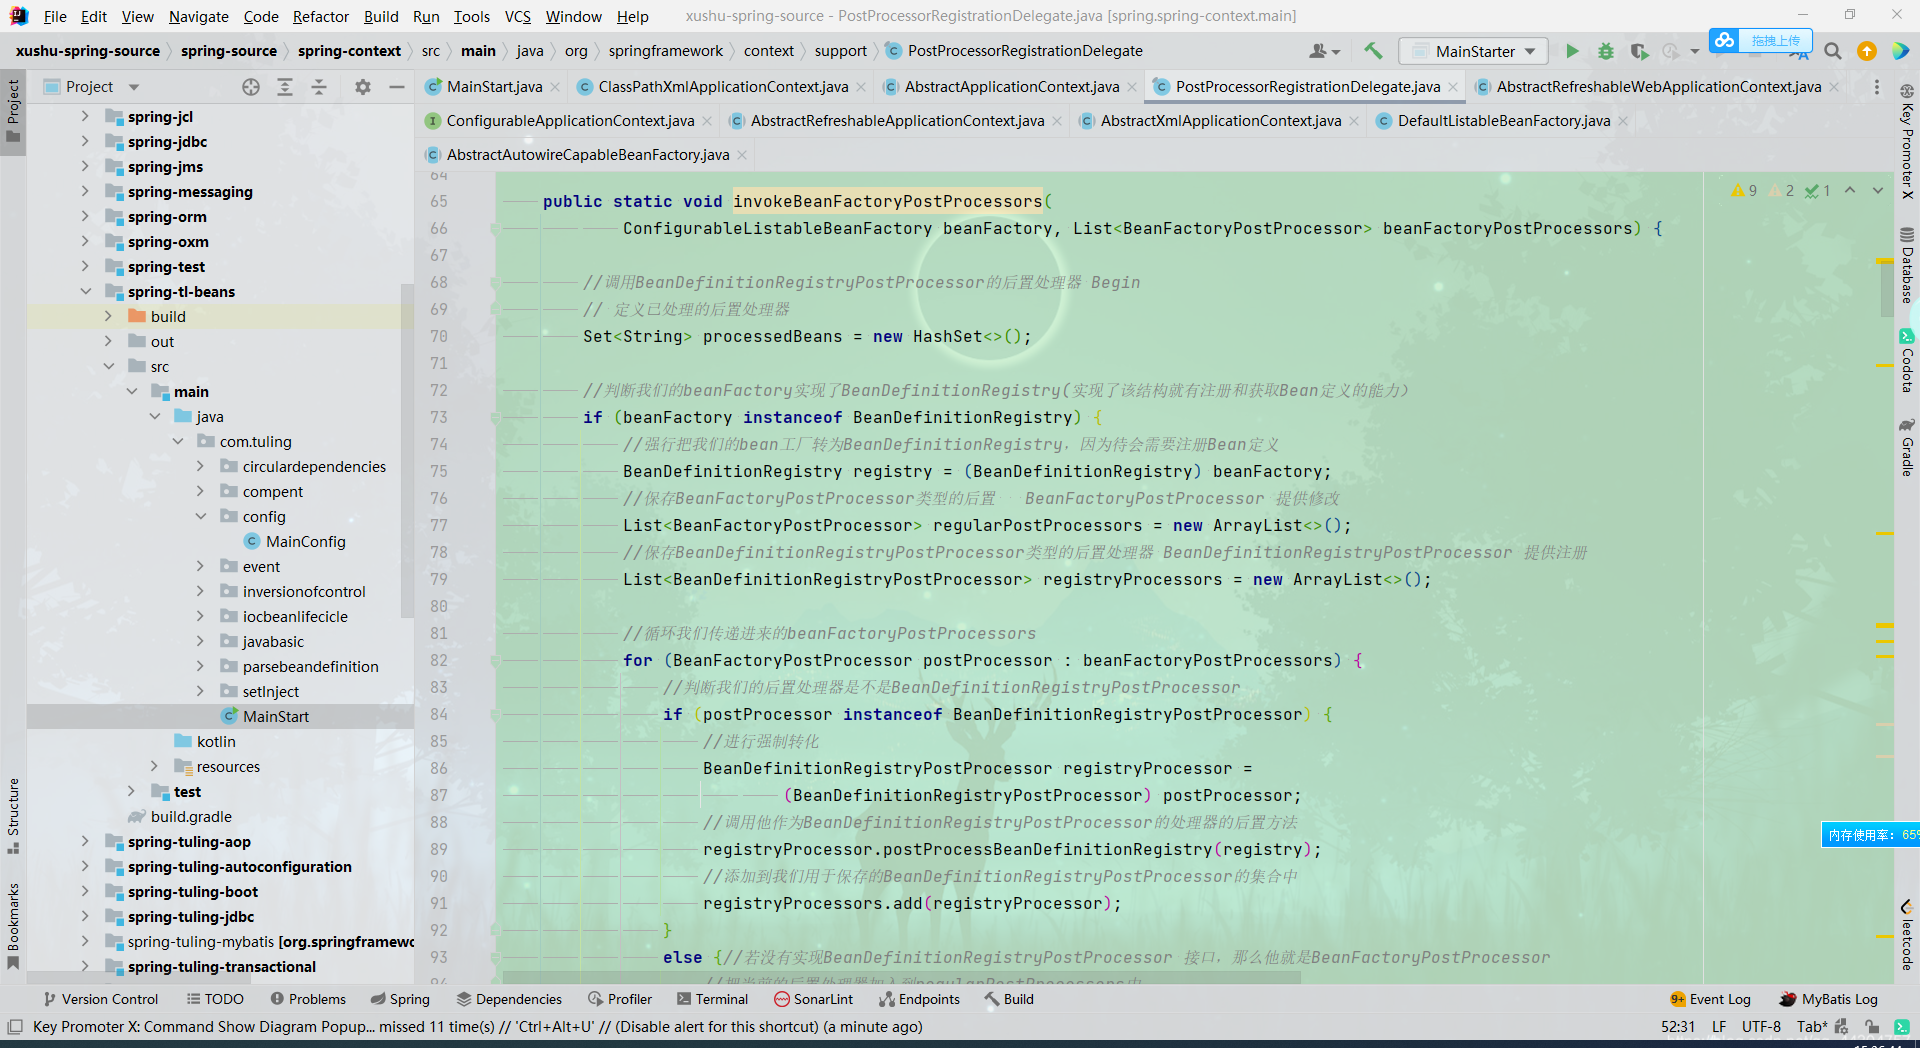Click the Baidu cloud upload widget
Screen dimensions: 1920x1048
pos(1761,40)
